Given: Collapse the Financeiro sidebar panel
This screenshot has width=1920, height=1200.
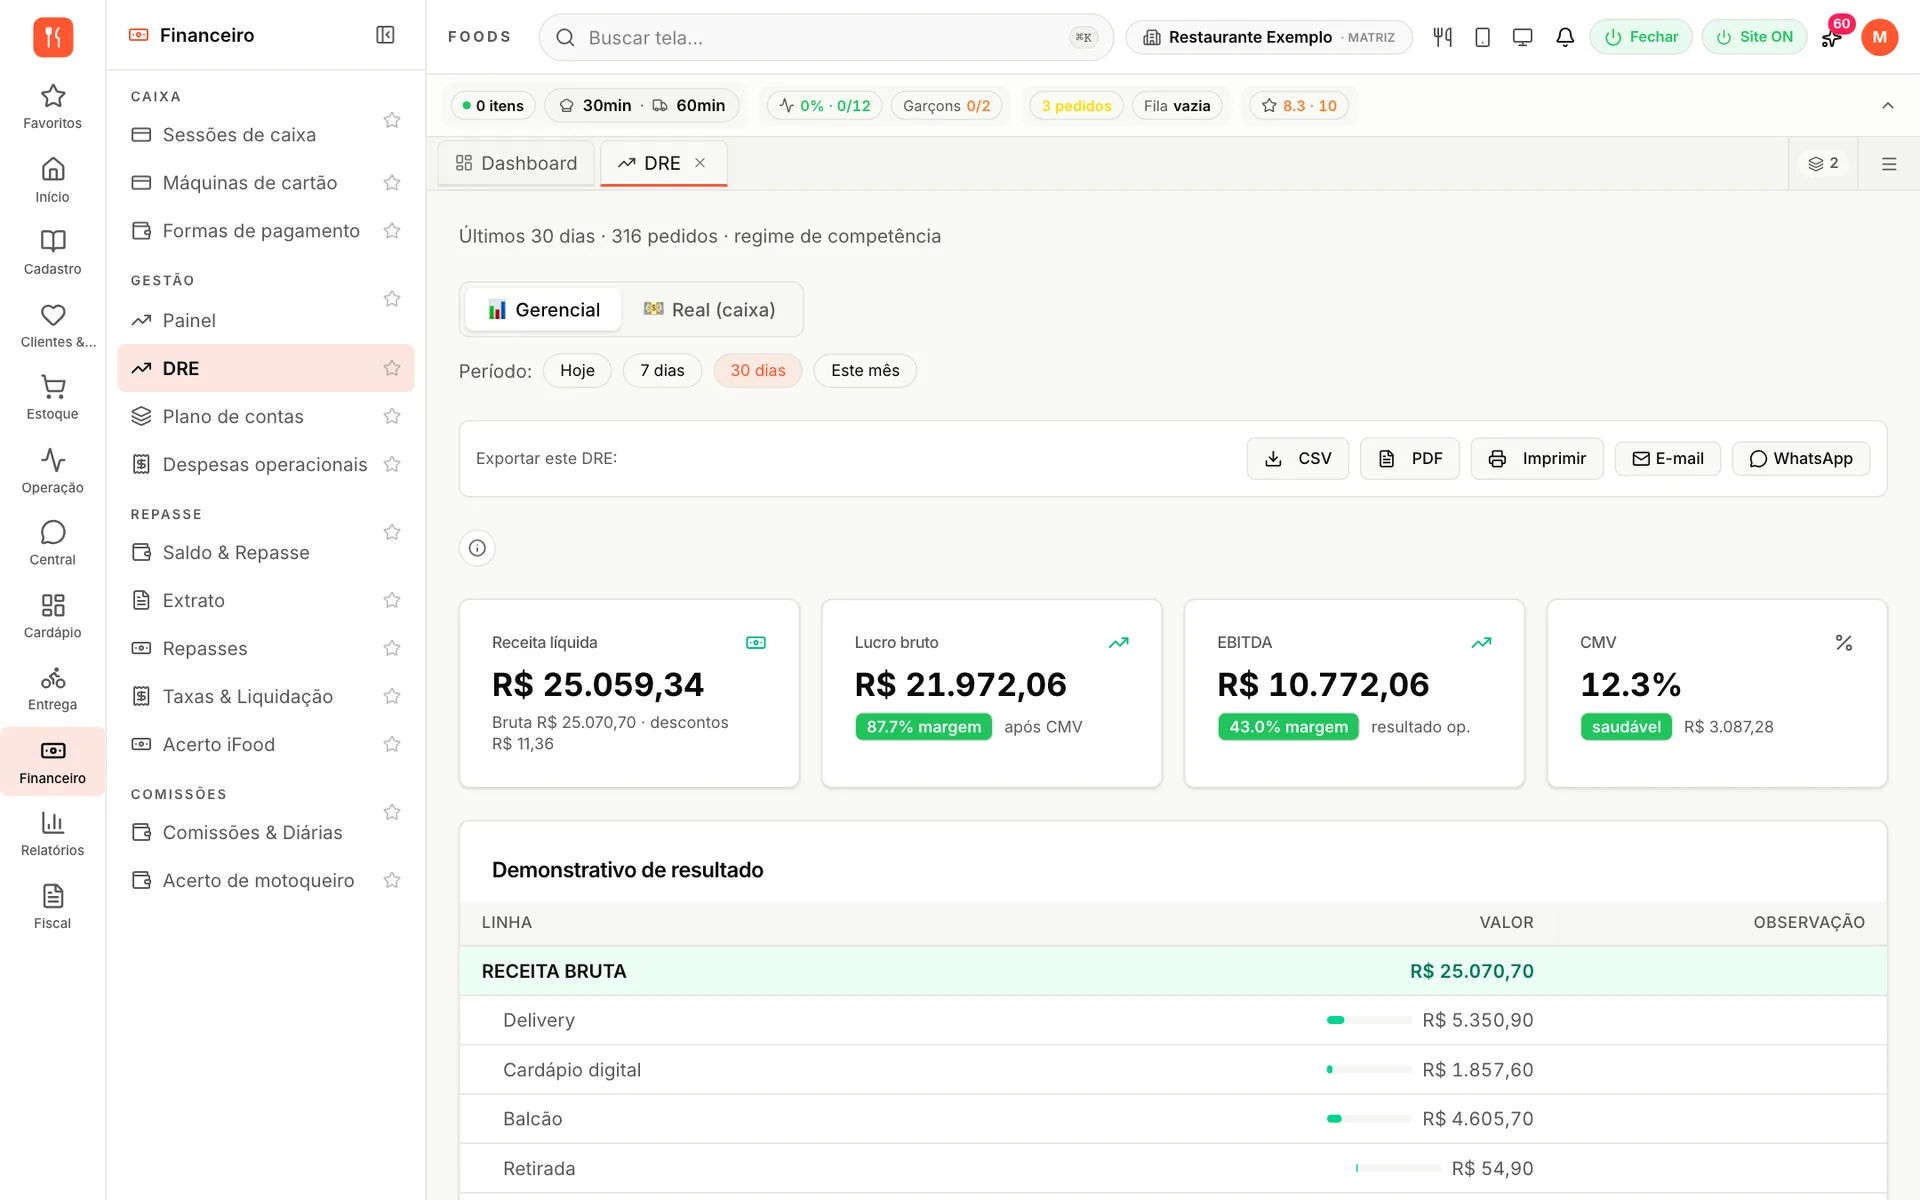Looking at the screenshot, I should [385, 35].
